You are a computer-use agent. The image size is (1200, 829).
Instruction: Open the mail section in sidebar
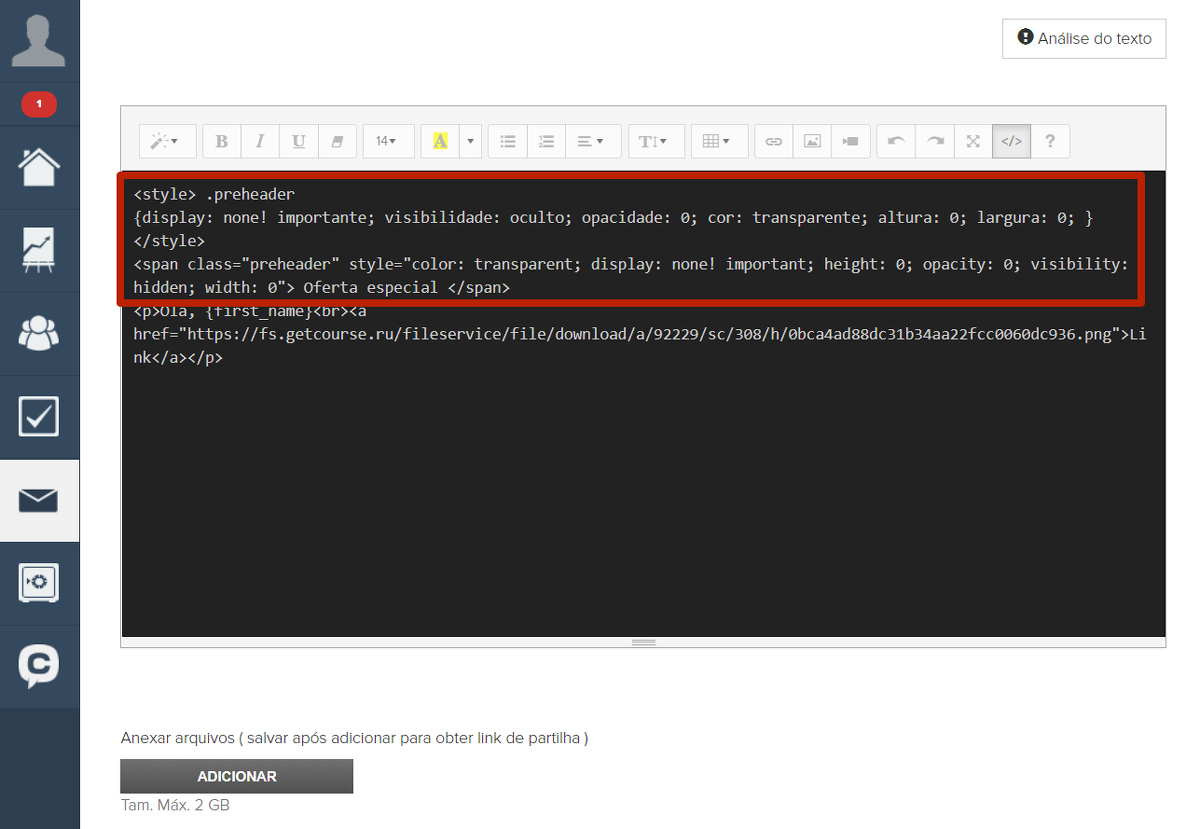[39, 500]
